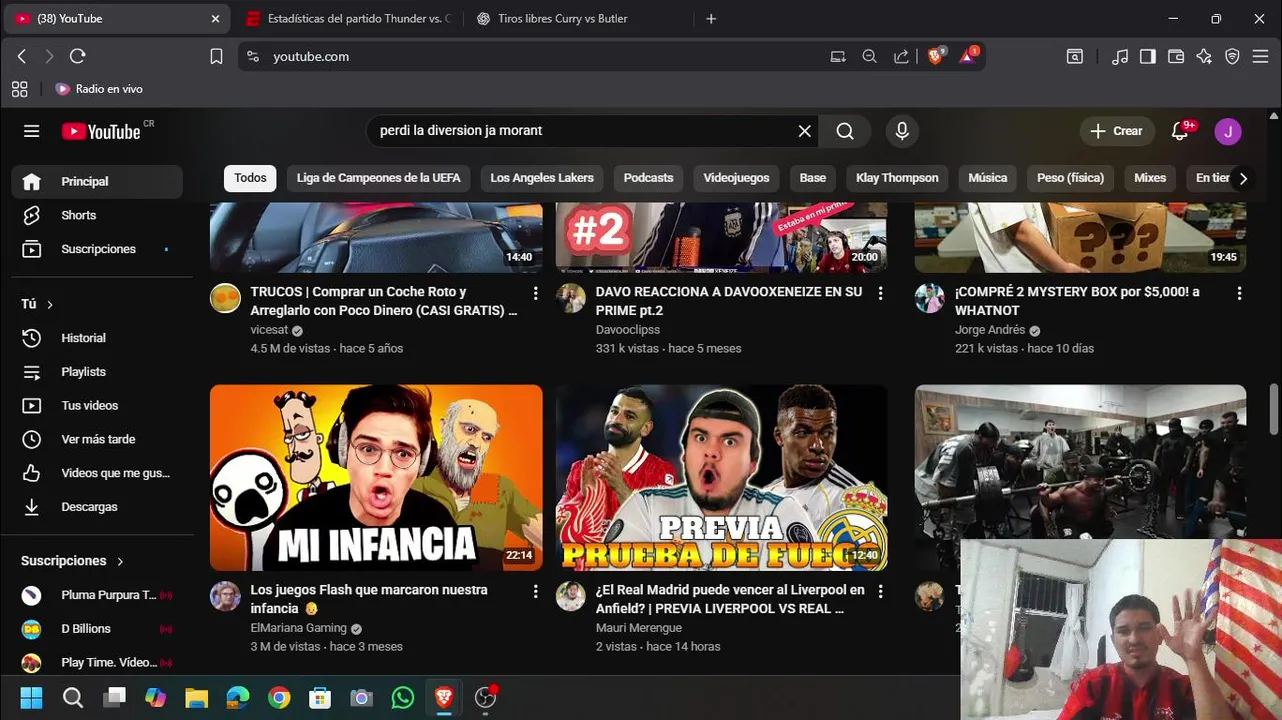Open DAVO REACCIONA A DAVOOXENEIZE video title
Viewport: 1282px width, 720px height.
729,301
